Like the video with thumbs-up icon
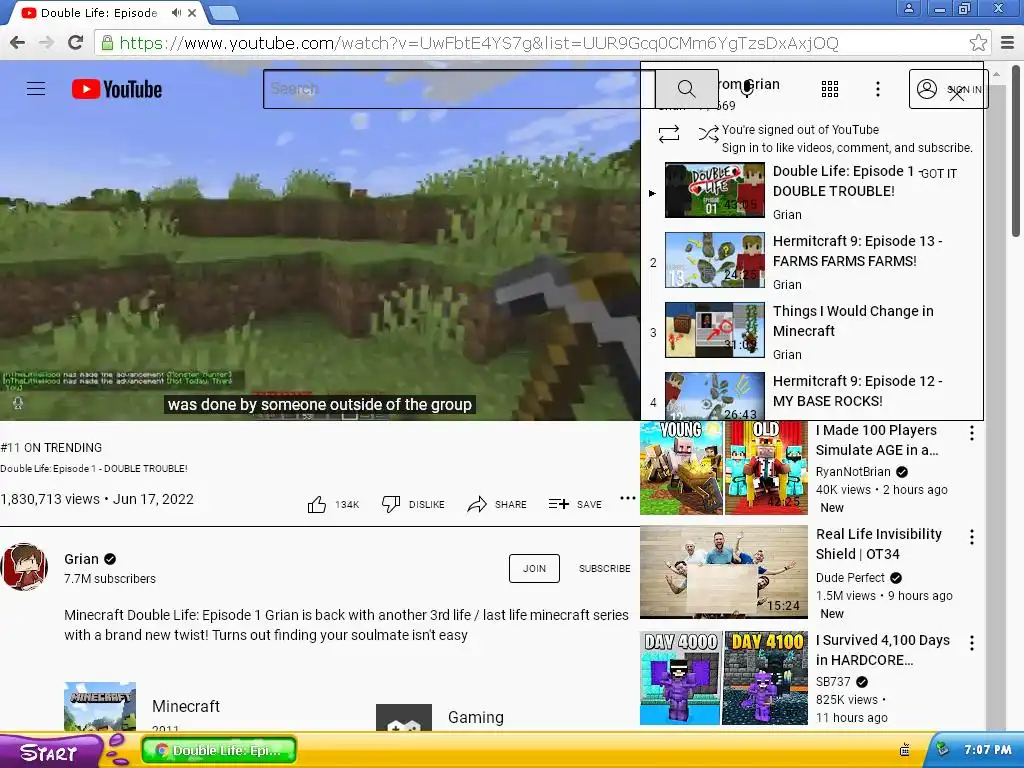 [x=317, y=504]
